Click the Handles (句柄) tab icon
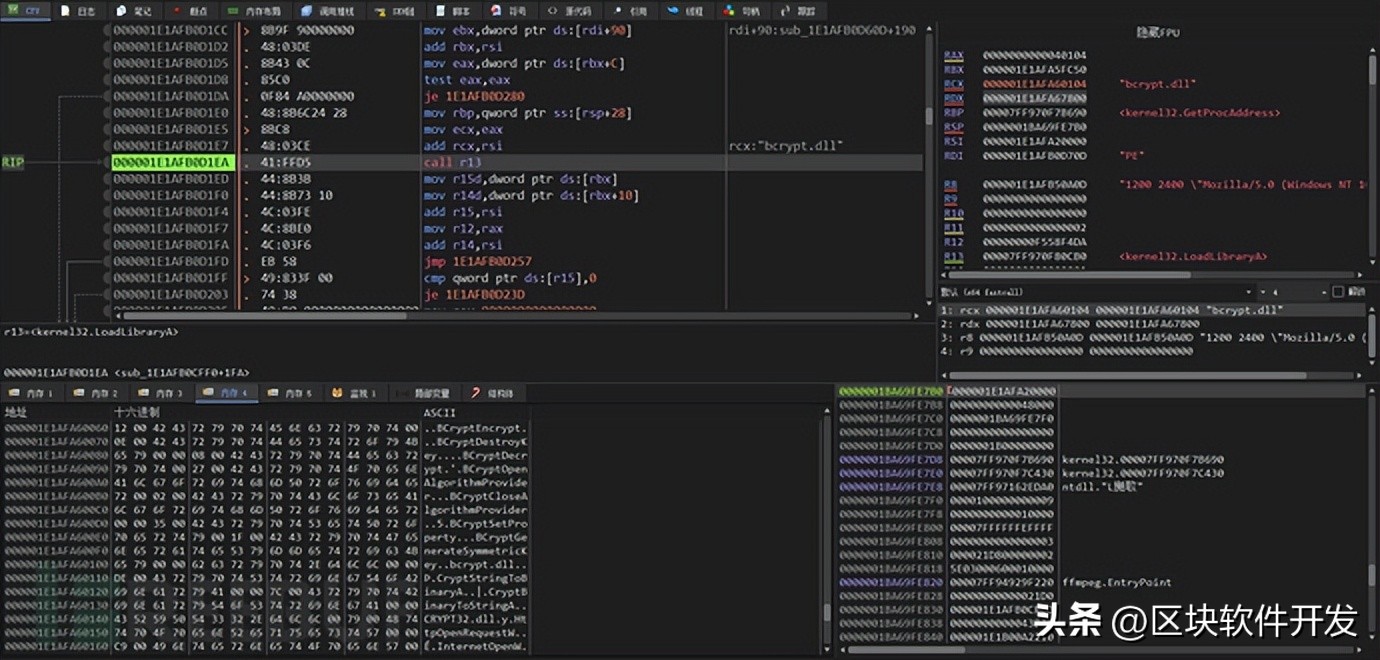 coord(727,11)
